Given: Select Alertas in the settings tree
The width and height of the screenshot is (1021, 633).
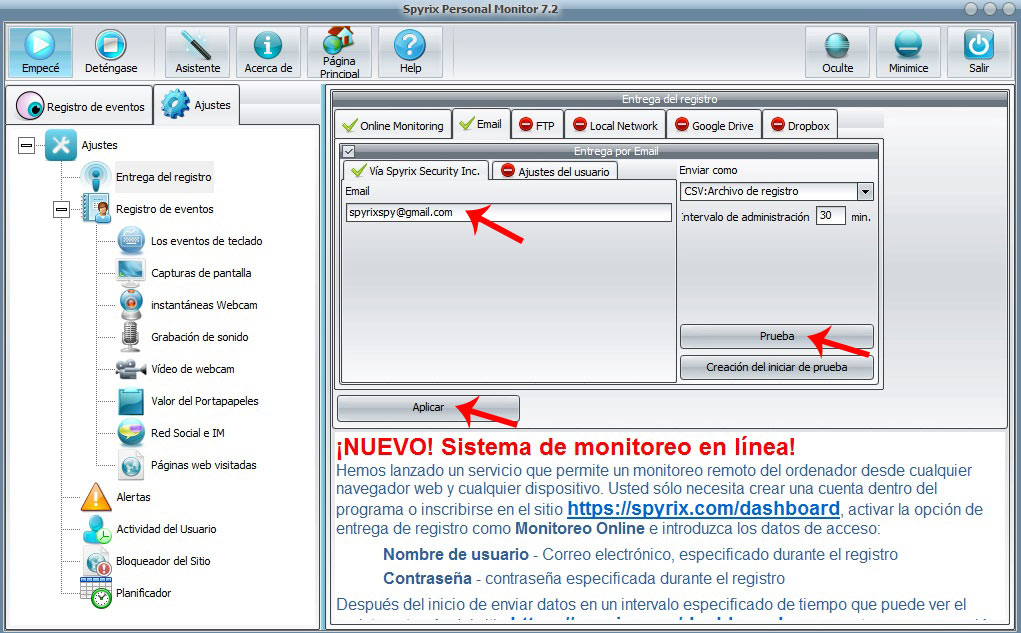Looking at the screenshot, I should point(133,497).
